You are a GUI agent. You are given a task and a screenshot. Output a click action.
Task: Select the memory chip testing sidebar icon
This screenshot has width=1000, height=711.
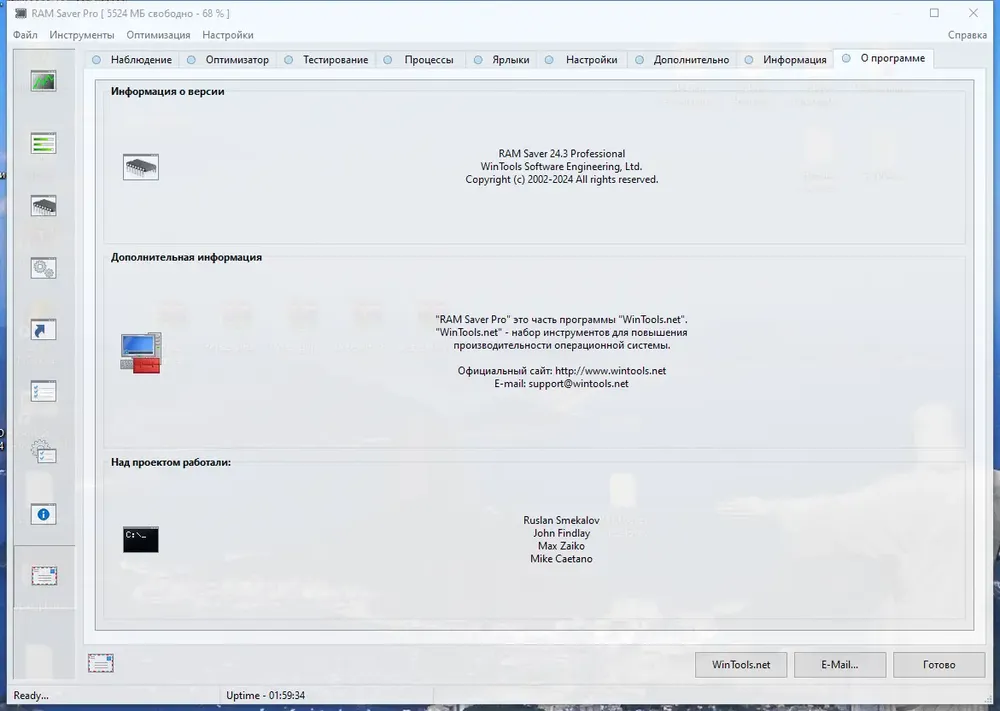pyautogui.click(x=43, y=206)
